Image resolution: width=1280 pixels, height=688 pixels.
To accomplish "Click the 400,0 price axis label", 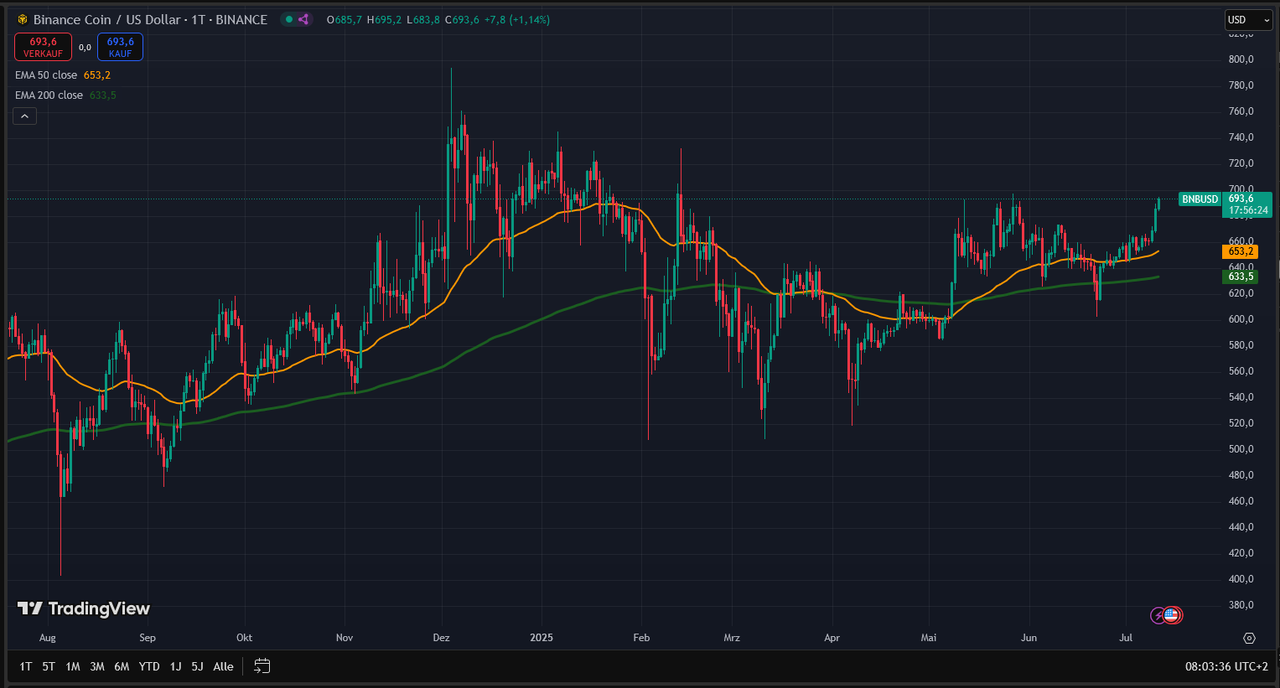I will (x=1240, y=579).
